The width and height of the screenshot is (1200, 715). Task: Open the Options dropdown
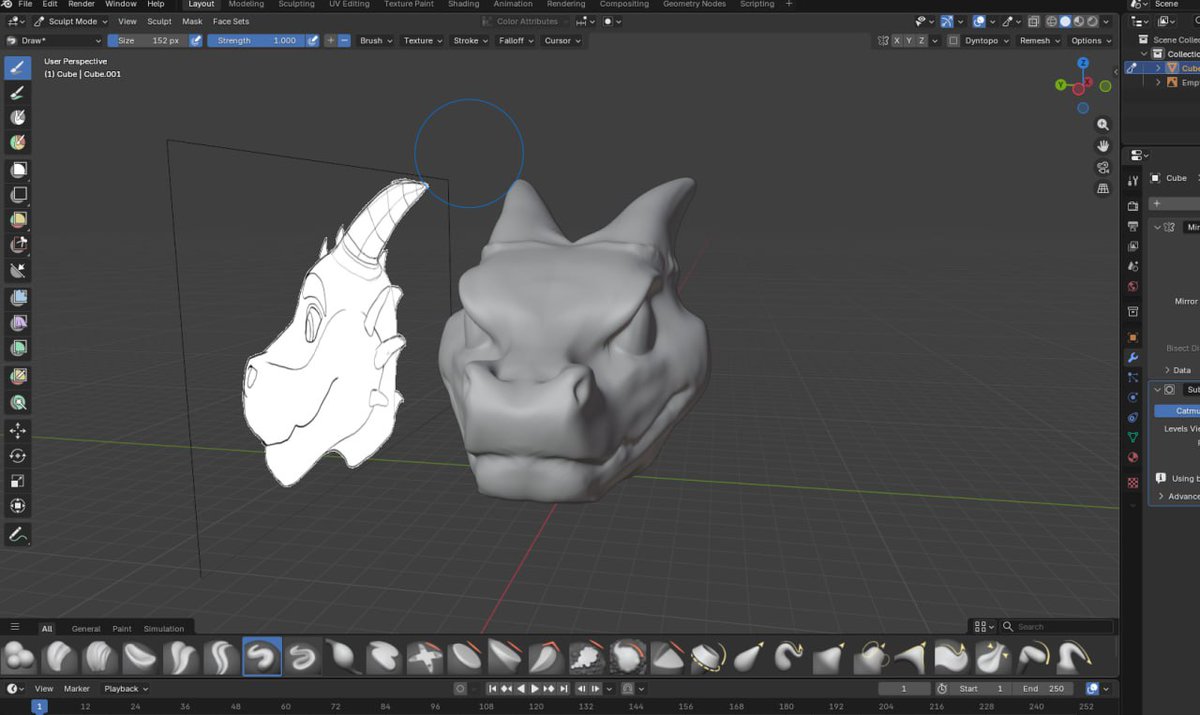(1090, 41)
